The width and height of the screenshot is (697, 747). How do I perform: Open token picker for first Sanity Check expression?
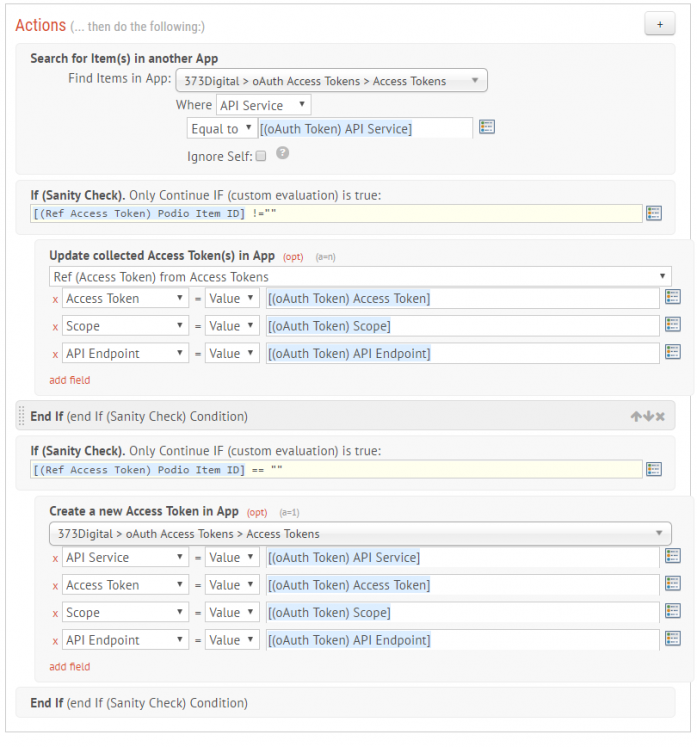click(654, 213)
